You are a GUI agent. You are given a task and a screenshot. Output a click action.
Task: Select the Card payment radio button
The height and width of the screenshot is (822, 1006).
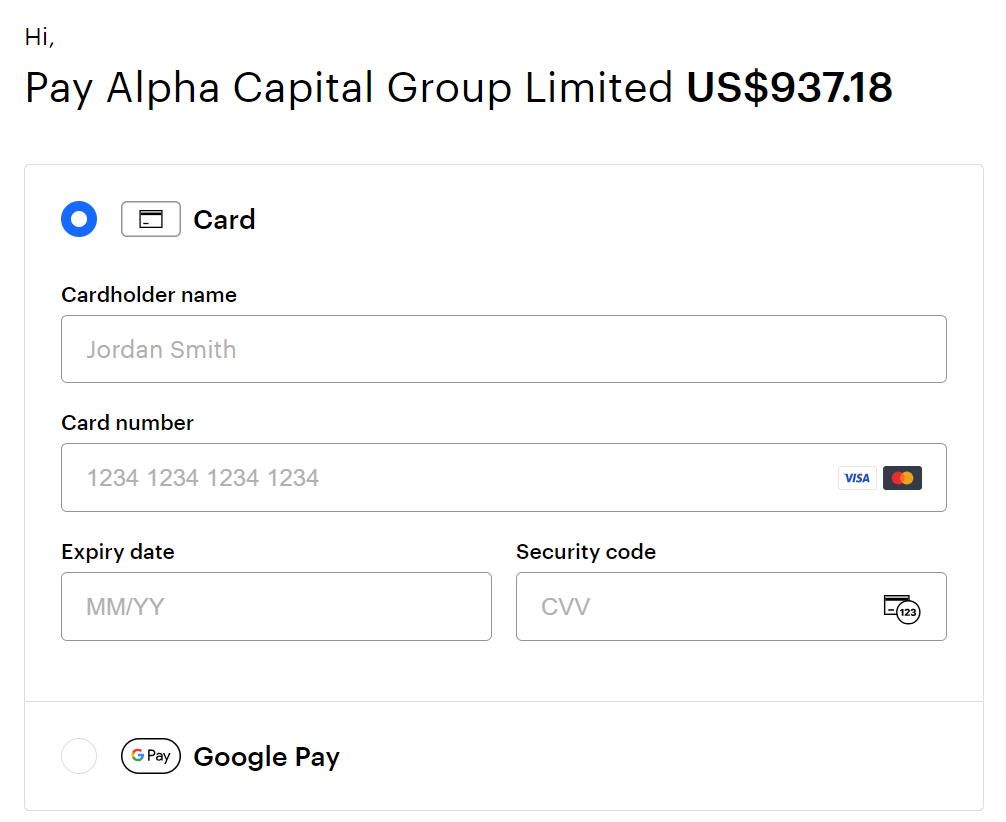(79, 219)
